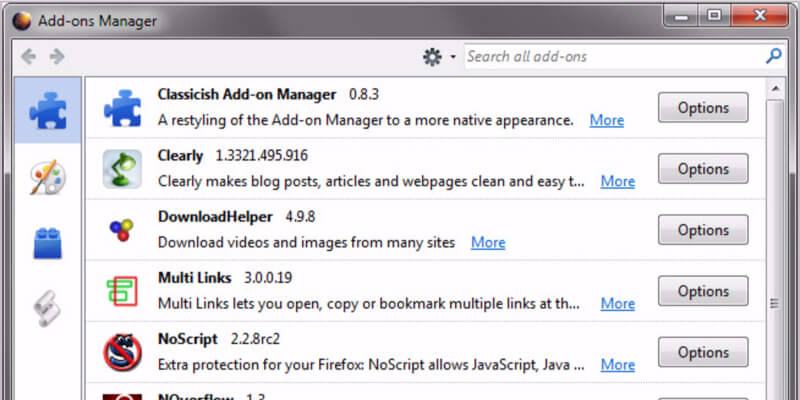Open Options for DownloadHelper
The width and height of the screenshot is (800, 400).
703,230
